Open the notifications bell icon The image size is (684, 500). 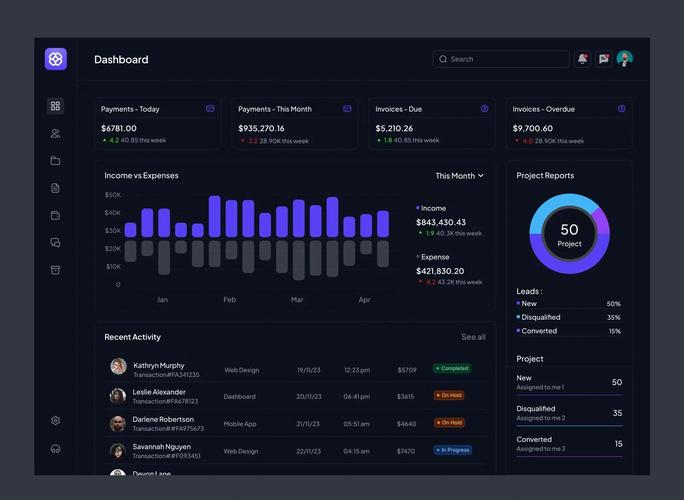[582, 59]
